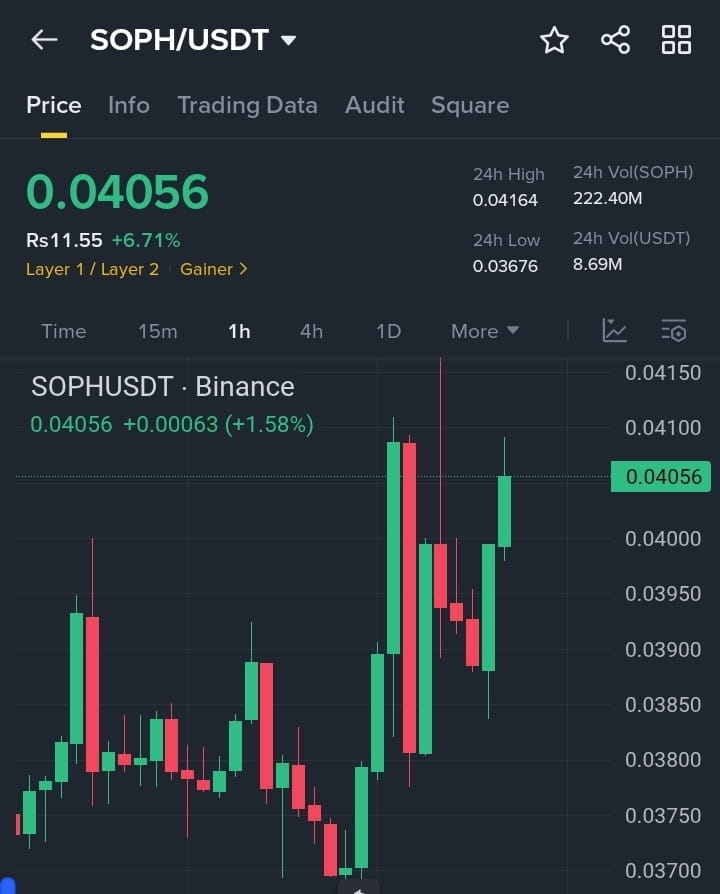This screenshot has width=720, height=894.
Task: Tap the 24h Low value 0.03676
Action: tap(505, 266)
